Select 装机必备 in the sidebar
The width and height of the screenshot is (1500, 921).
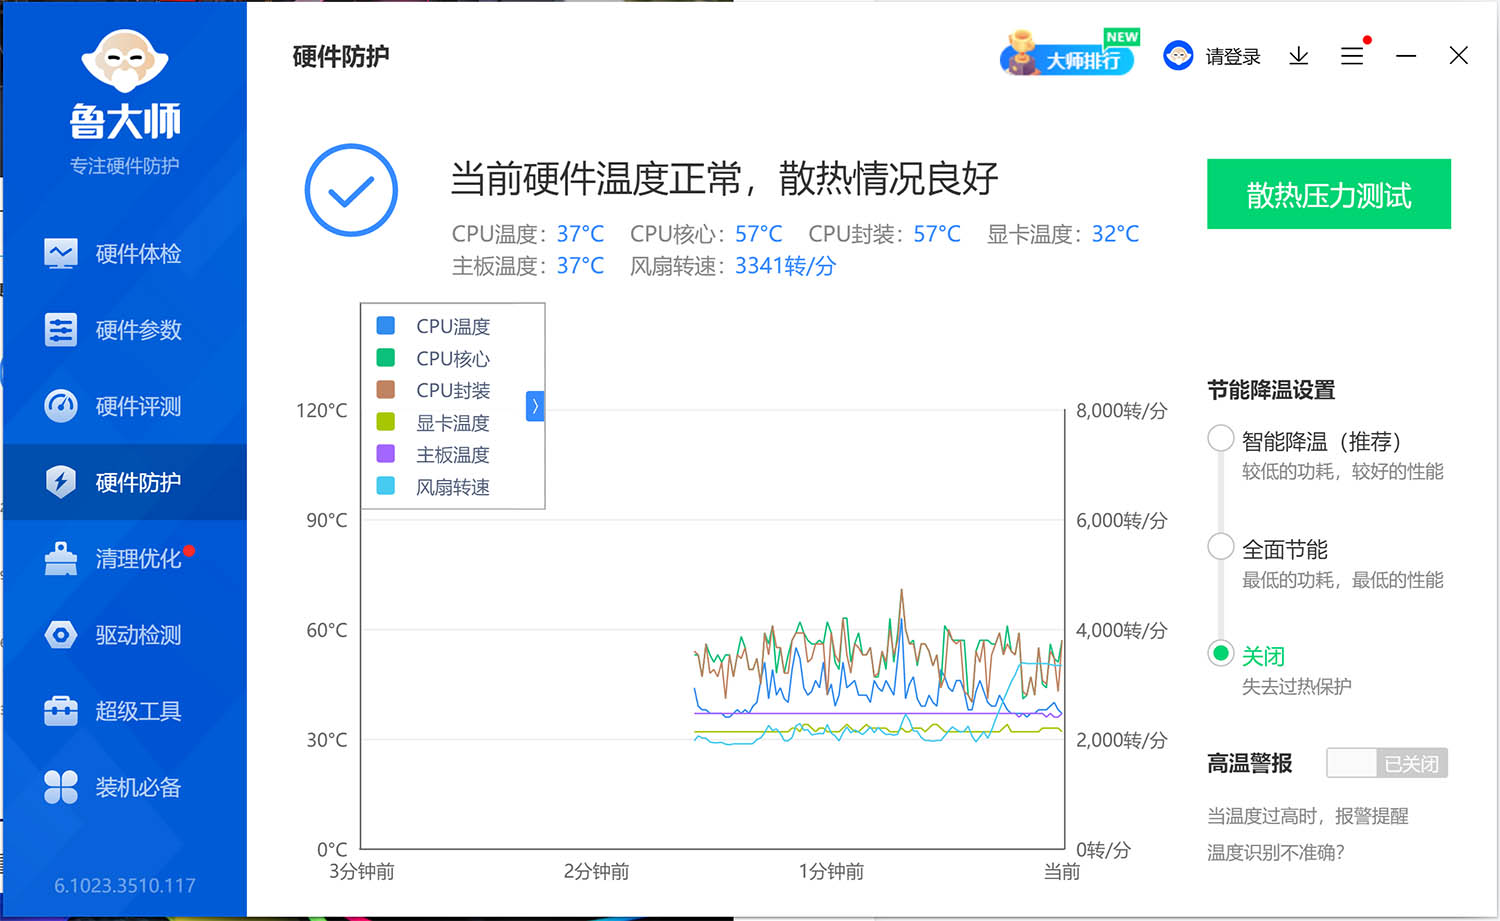[137, 787]
